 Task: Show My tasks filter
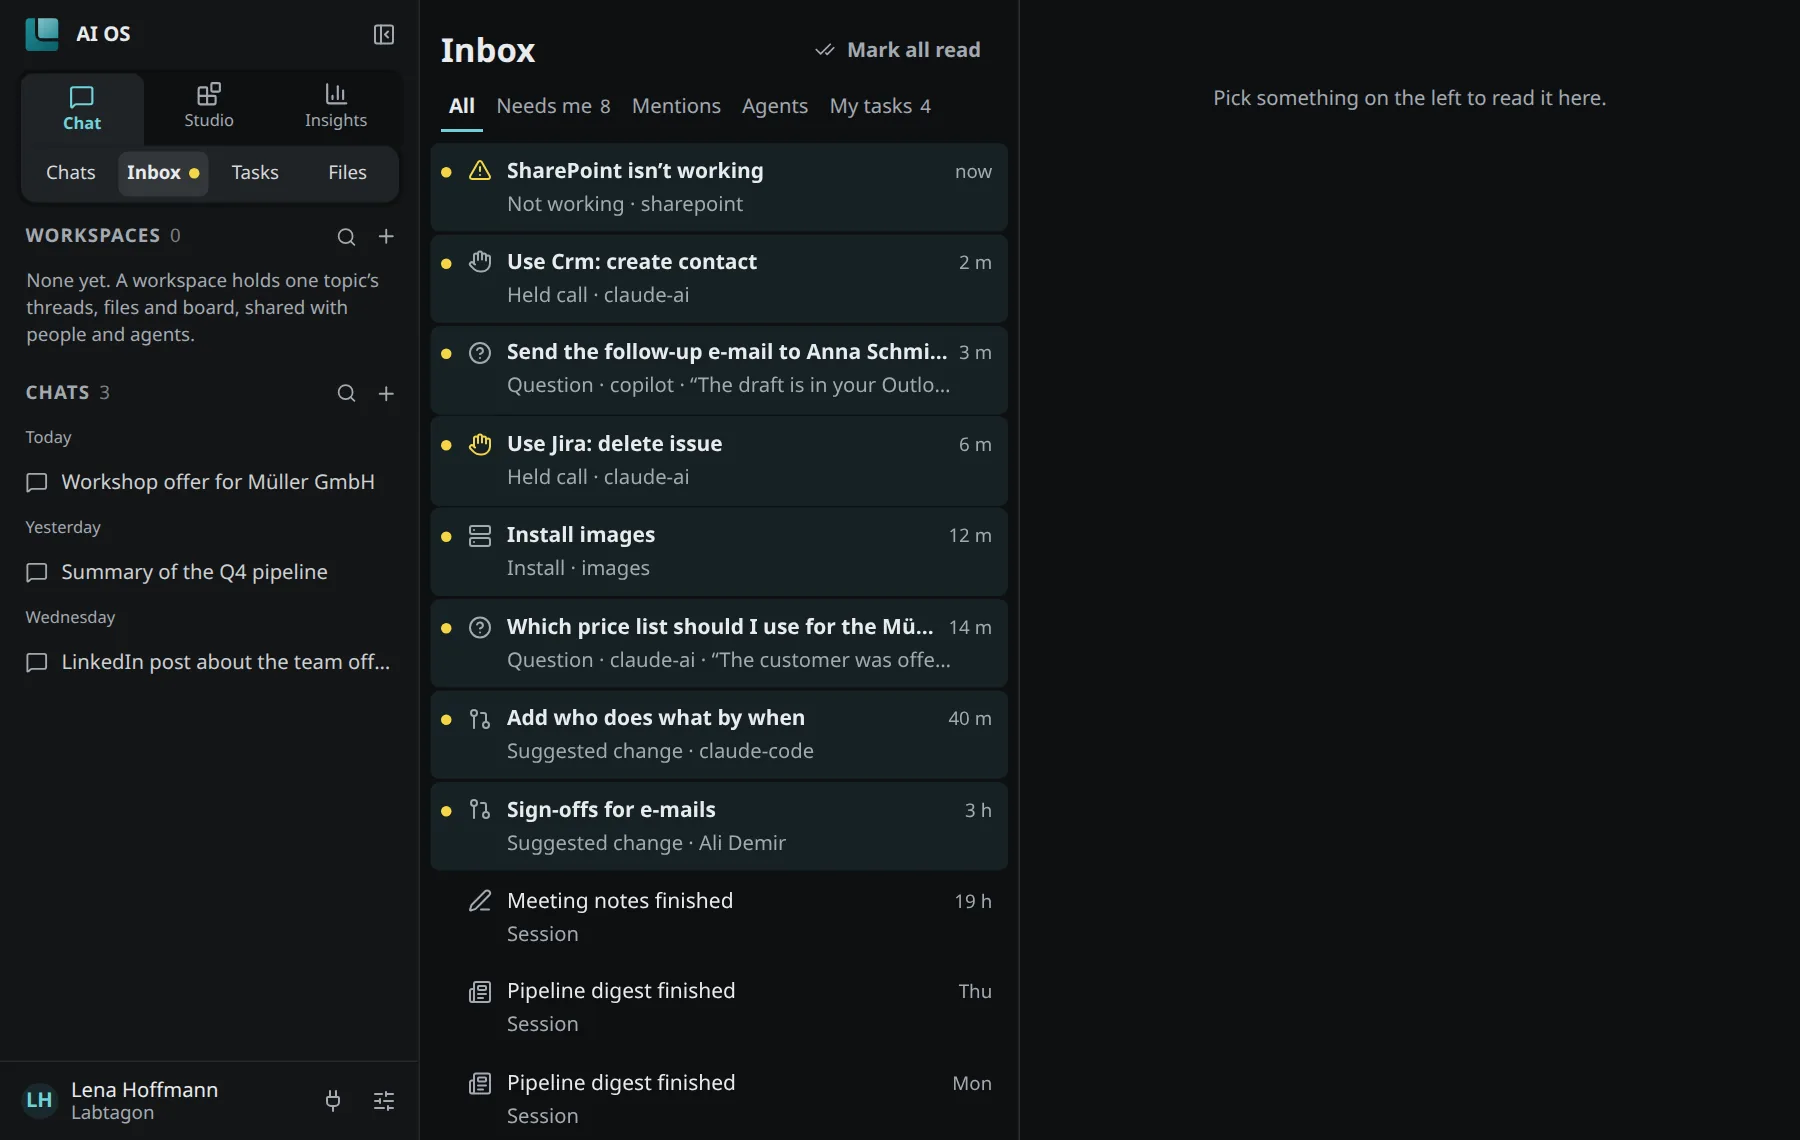tap(880, 106)
